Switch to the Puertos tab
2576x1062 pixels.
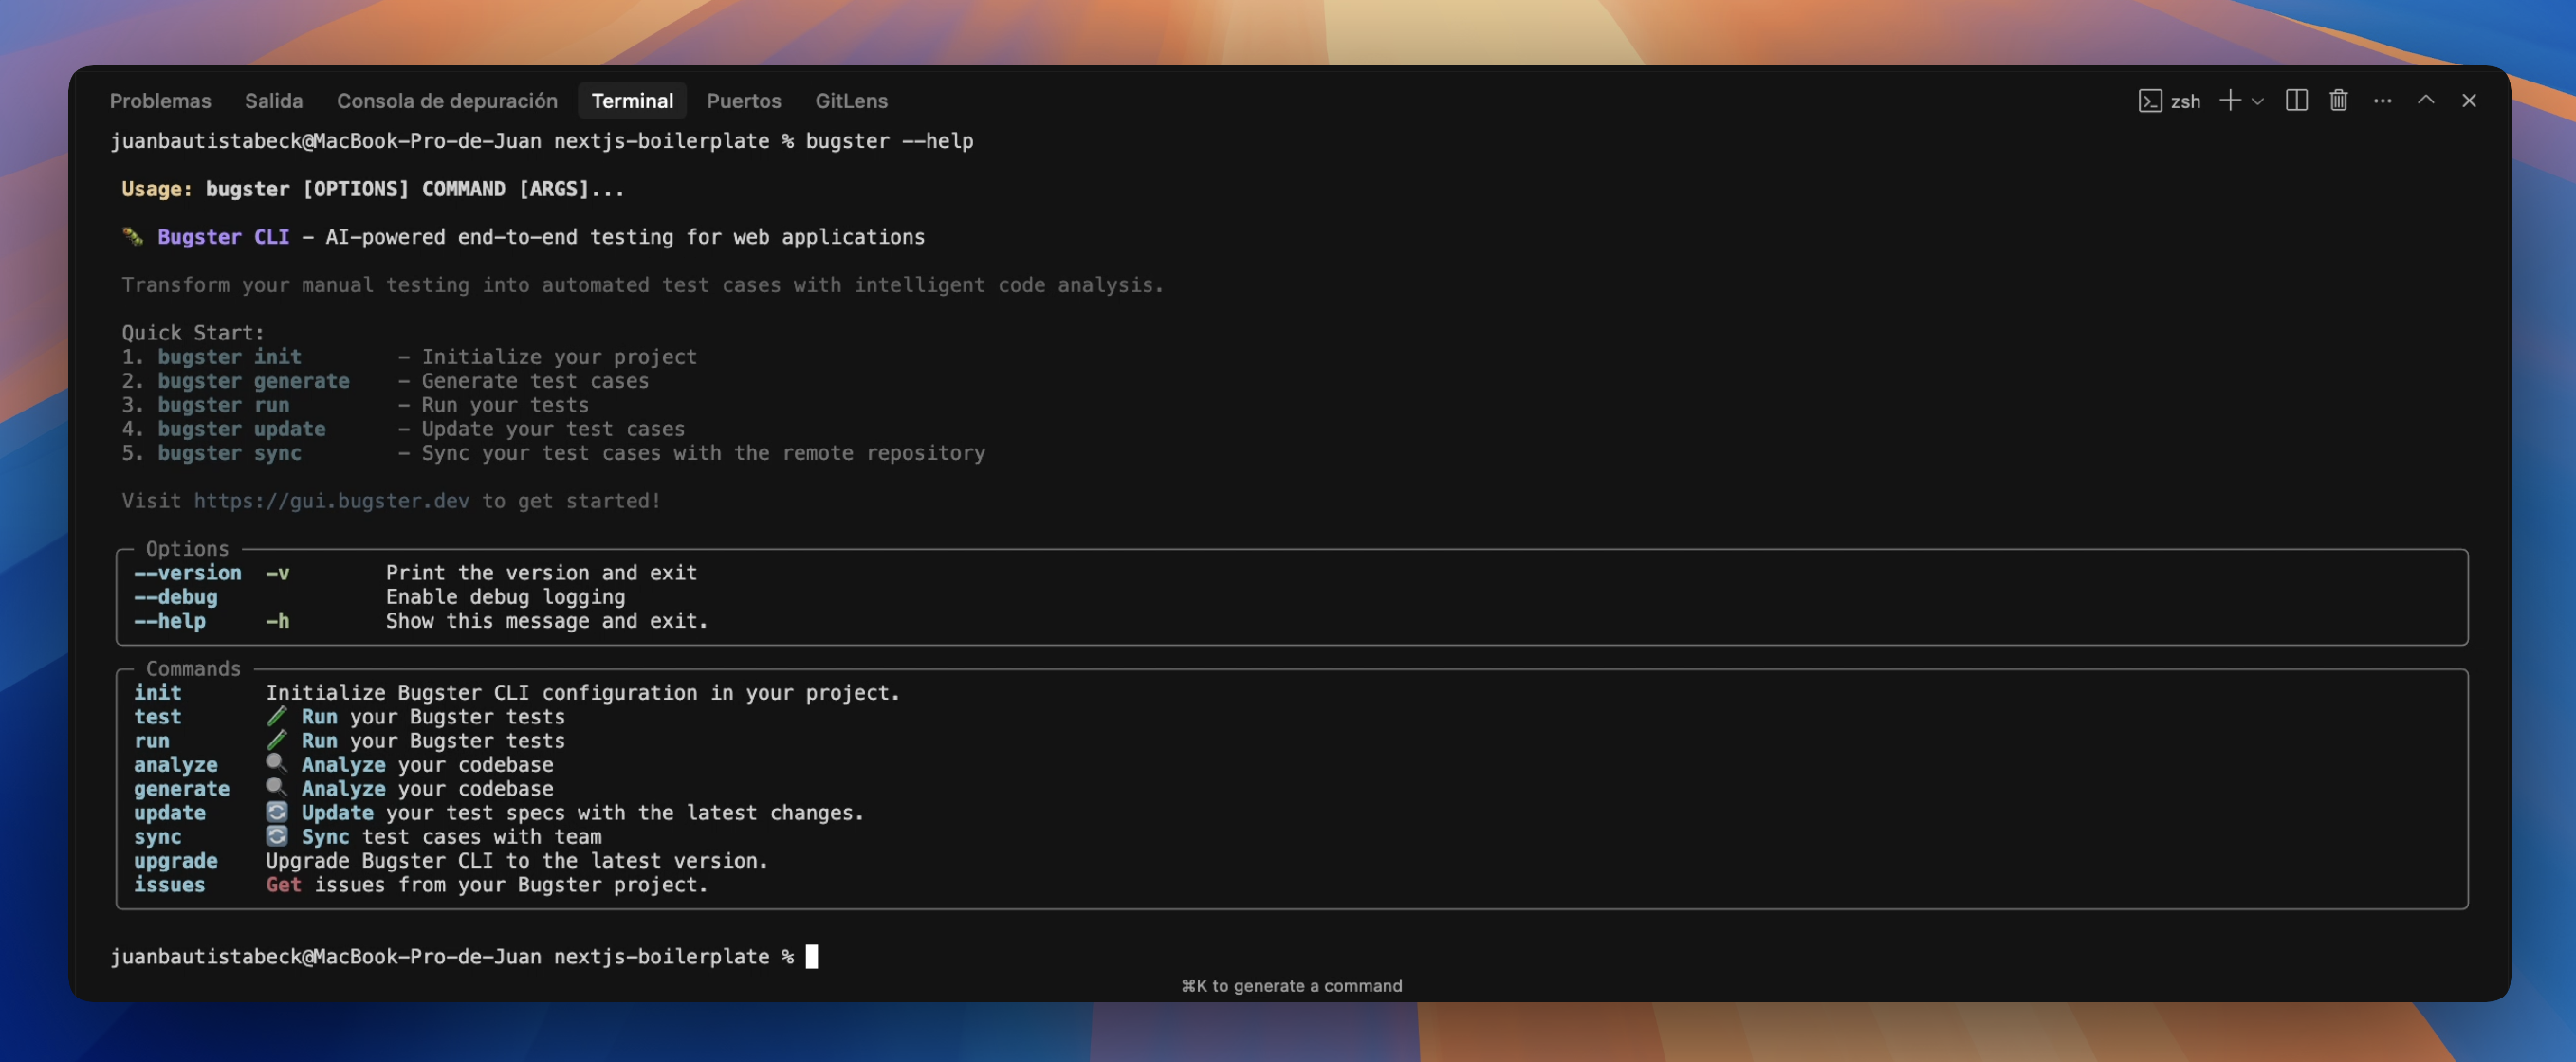[743, 101]
